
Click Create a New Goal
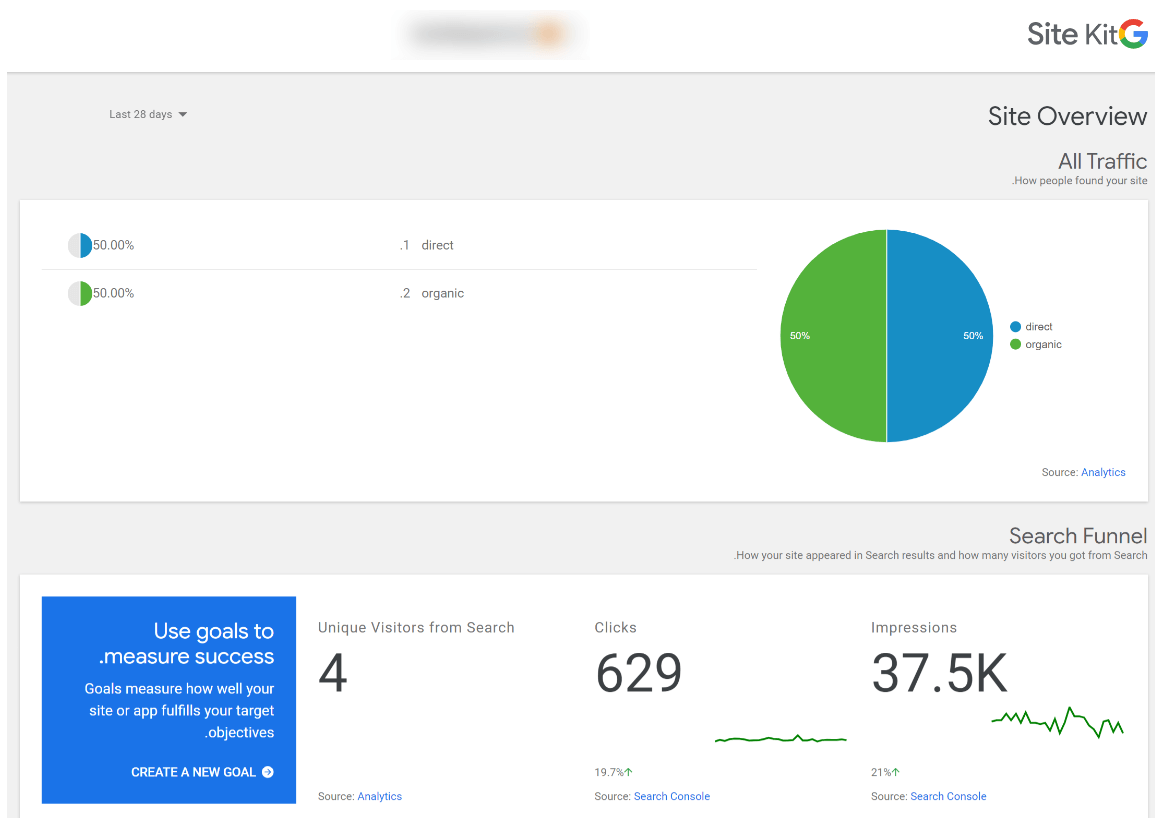202,772
